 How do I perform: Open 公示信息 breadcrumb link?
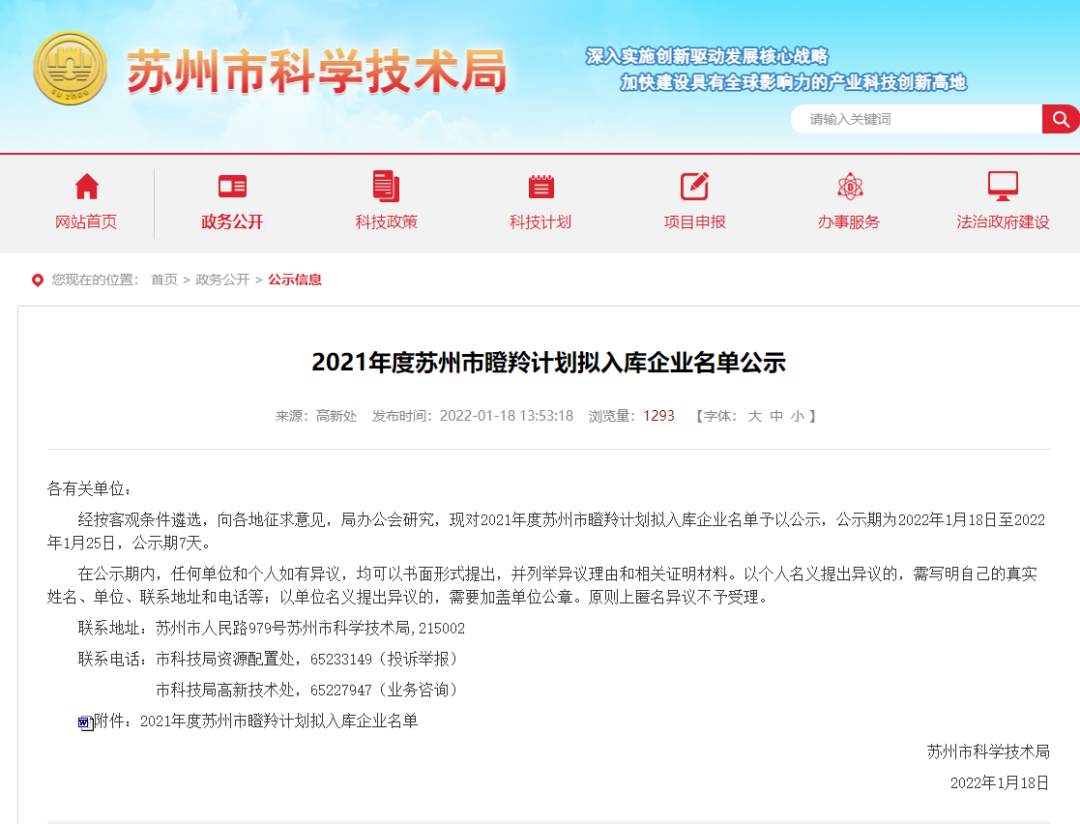295,280
